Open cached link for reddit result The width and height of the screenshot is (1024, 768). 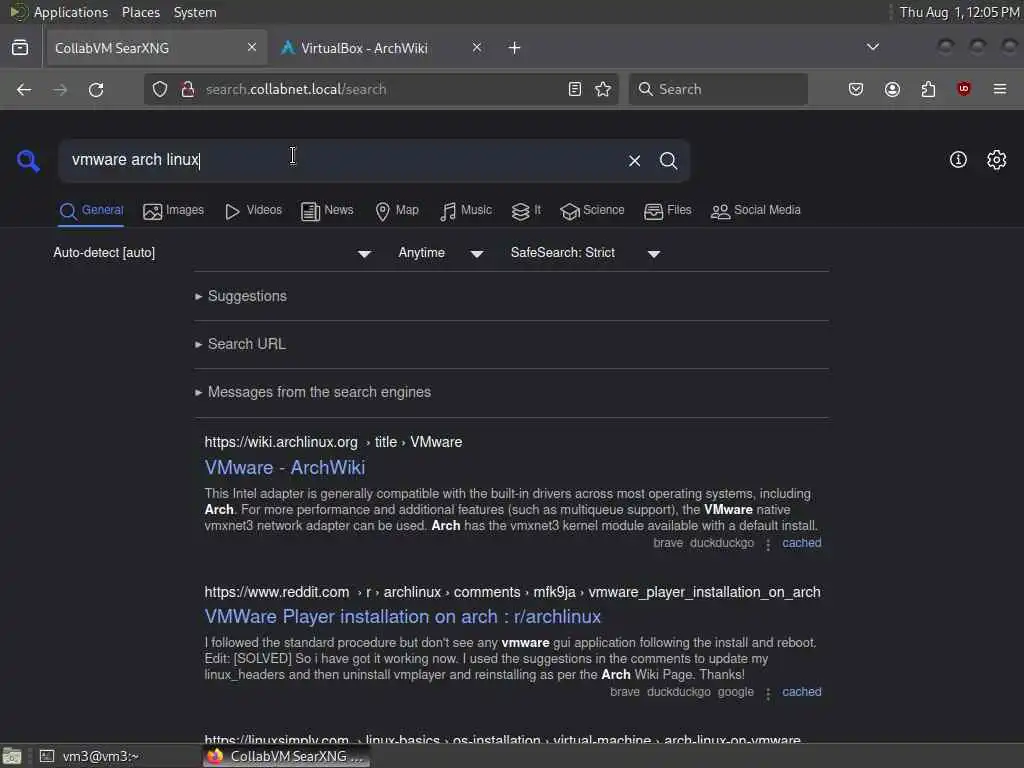click(x=802, y=692)
